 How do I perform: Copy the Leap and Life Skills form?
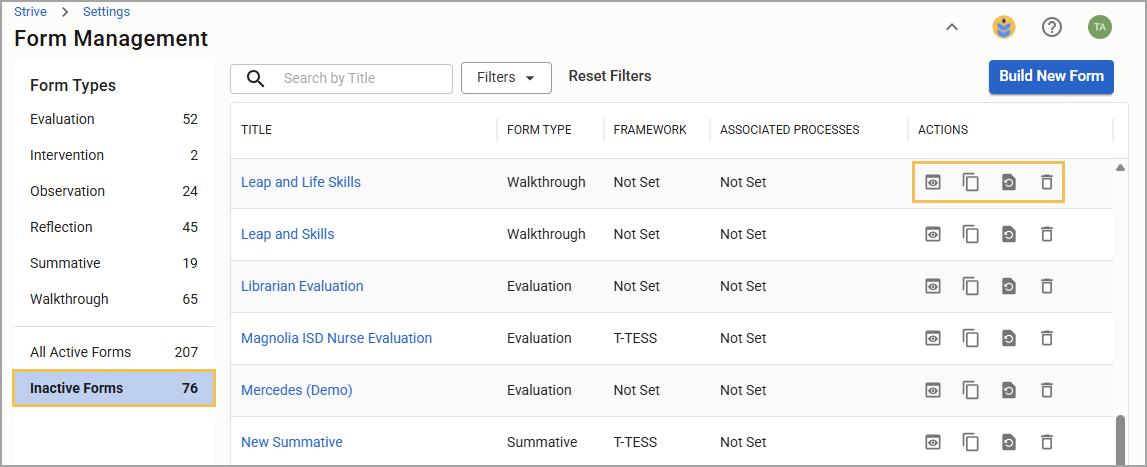(x=971, y=182)
